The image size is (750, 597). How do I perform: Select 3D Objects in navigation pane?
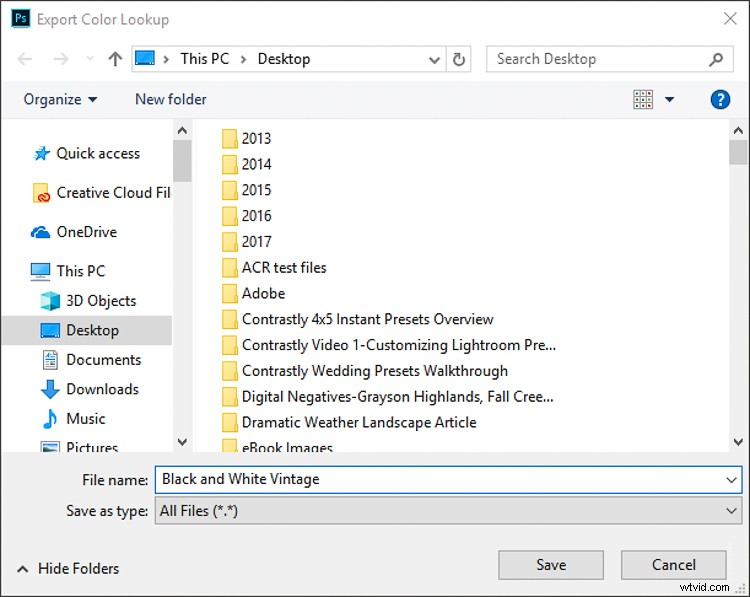tap(100, 301)
